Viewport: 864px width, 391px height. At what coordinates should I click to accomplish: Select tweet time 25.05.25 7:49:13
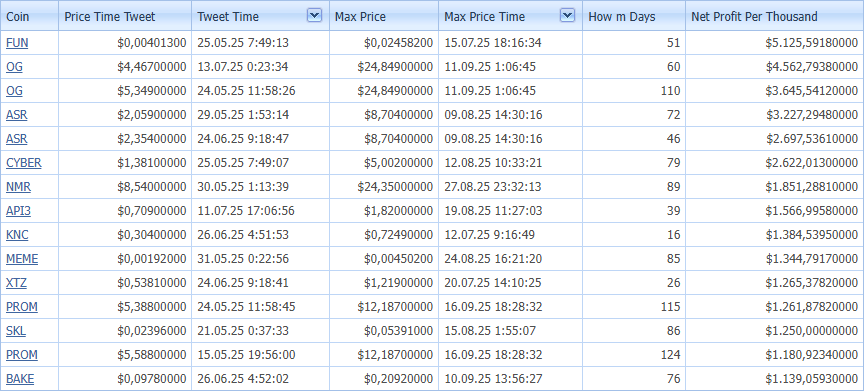click(x=260, y=43)
